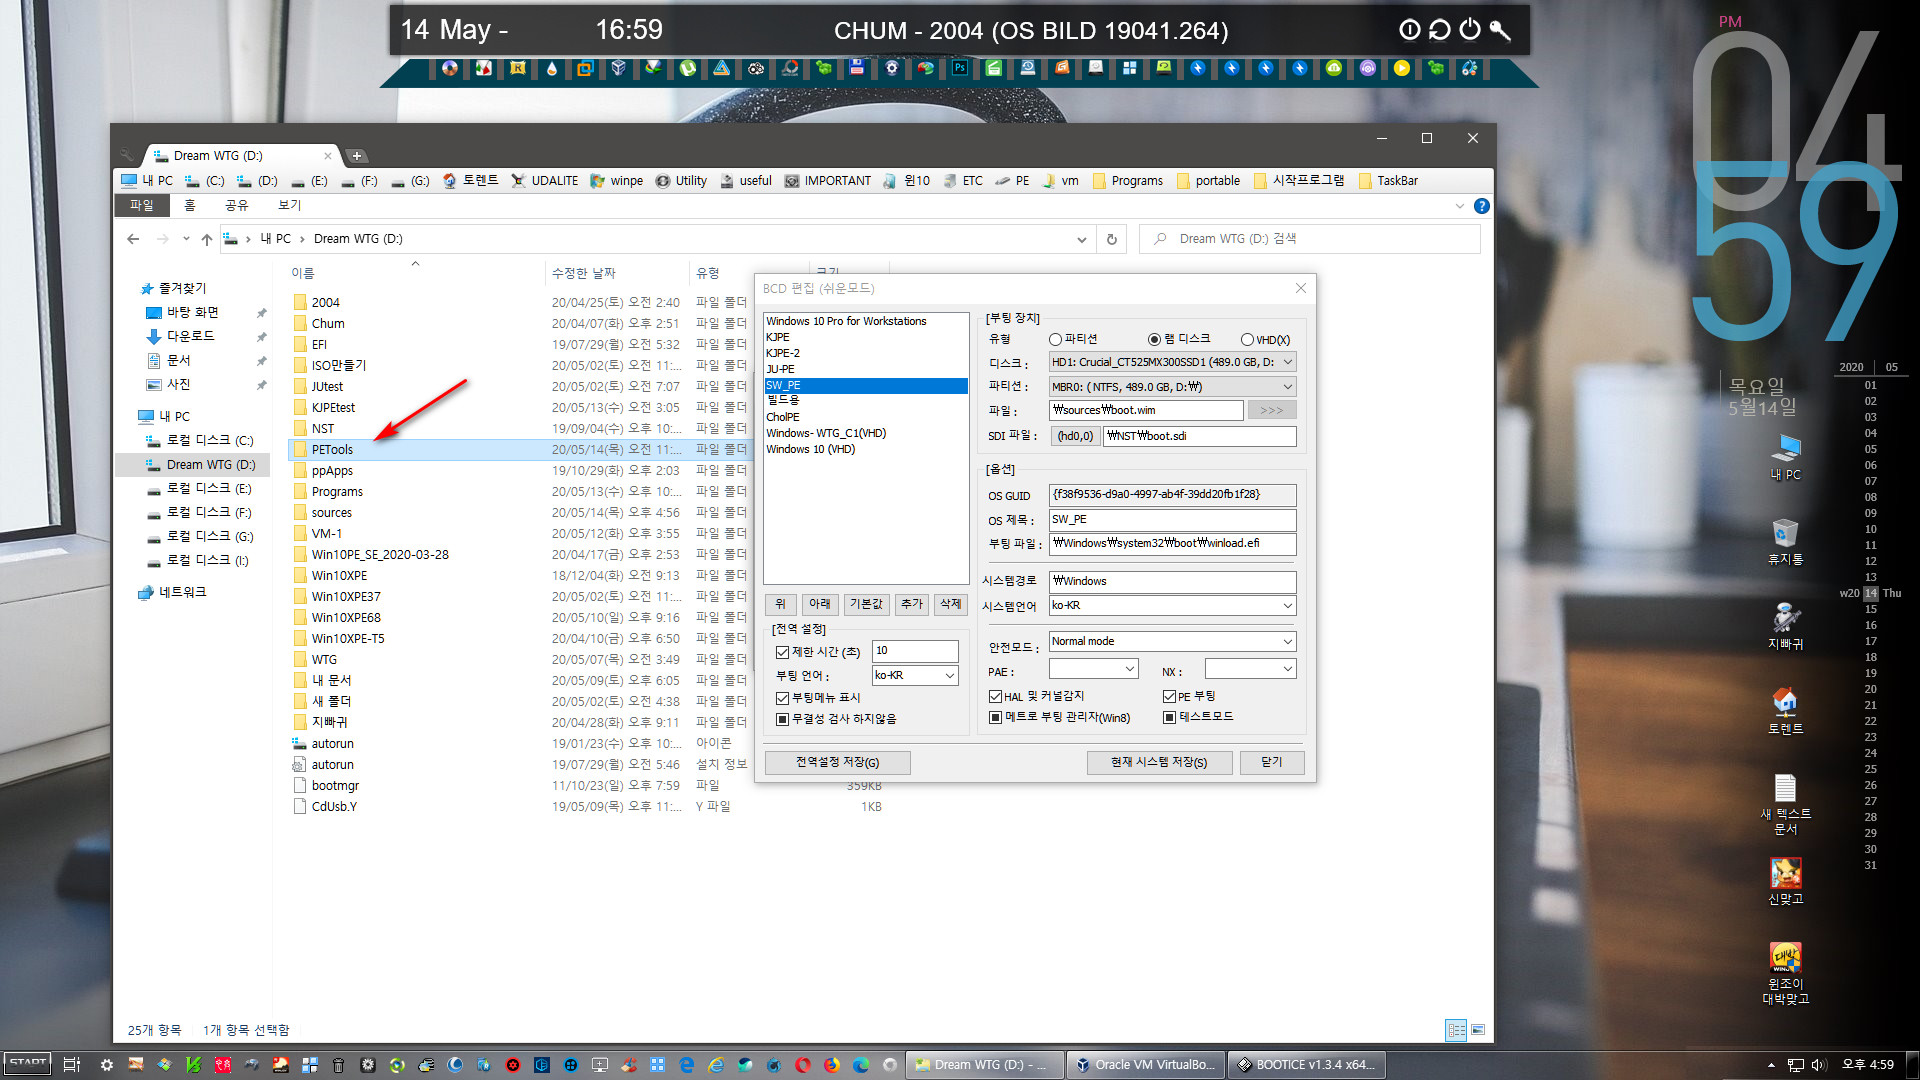1920x1080 pixels.
Task: Open the 내 PC desktop icon
Action: click(1785, 457)
